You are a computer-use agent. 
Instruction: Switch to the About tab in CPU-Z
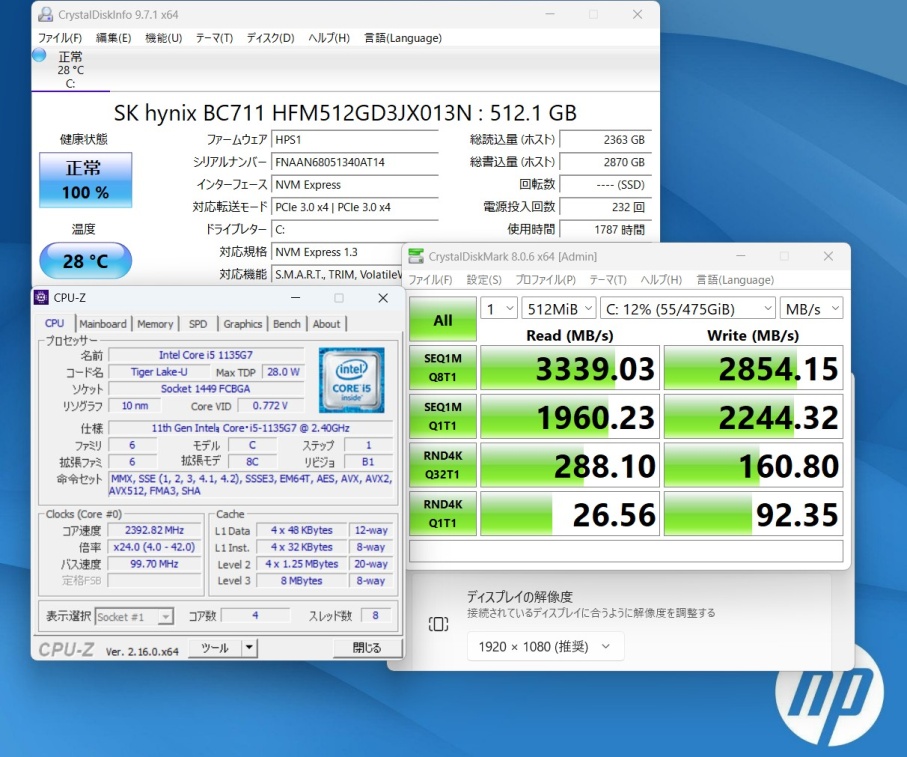[326, 324]
